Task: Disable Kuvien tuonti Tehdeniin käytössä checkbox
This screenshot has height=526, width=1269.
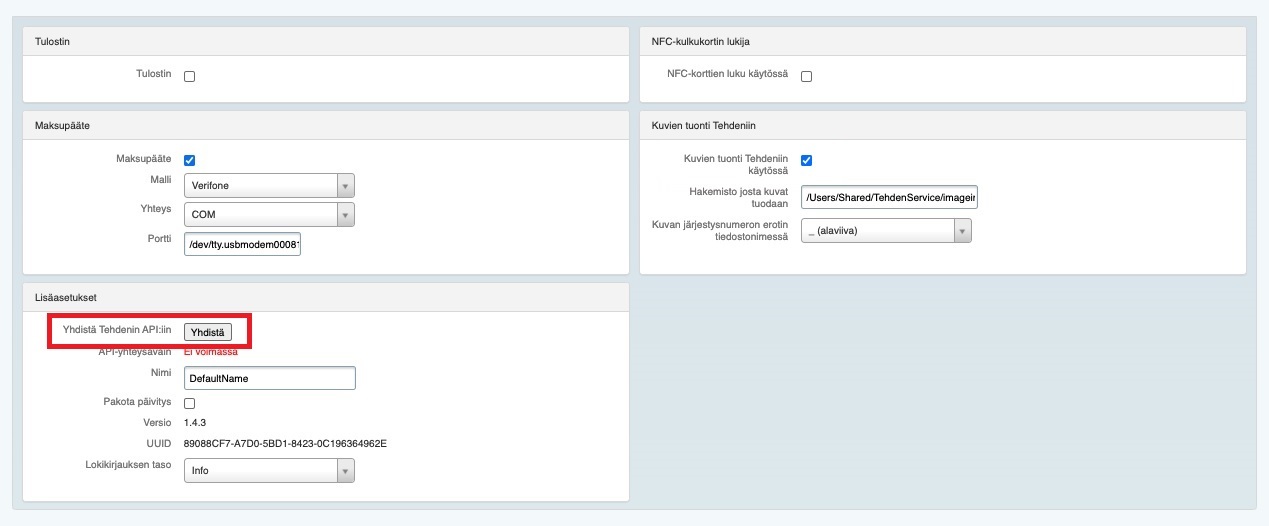Action: 806,160
